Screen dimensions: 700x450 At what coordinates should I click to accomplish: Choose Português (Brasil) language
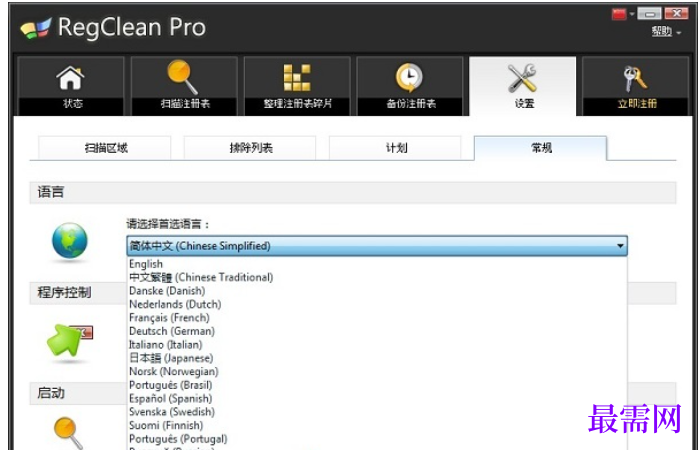point(377,385)
